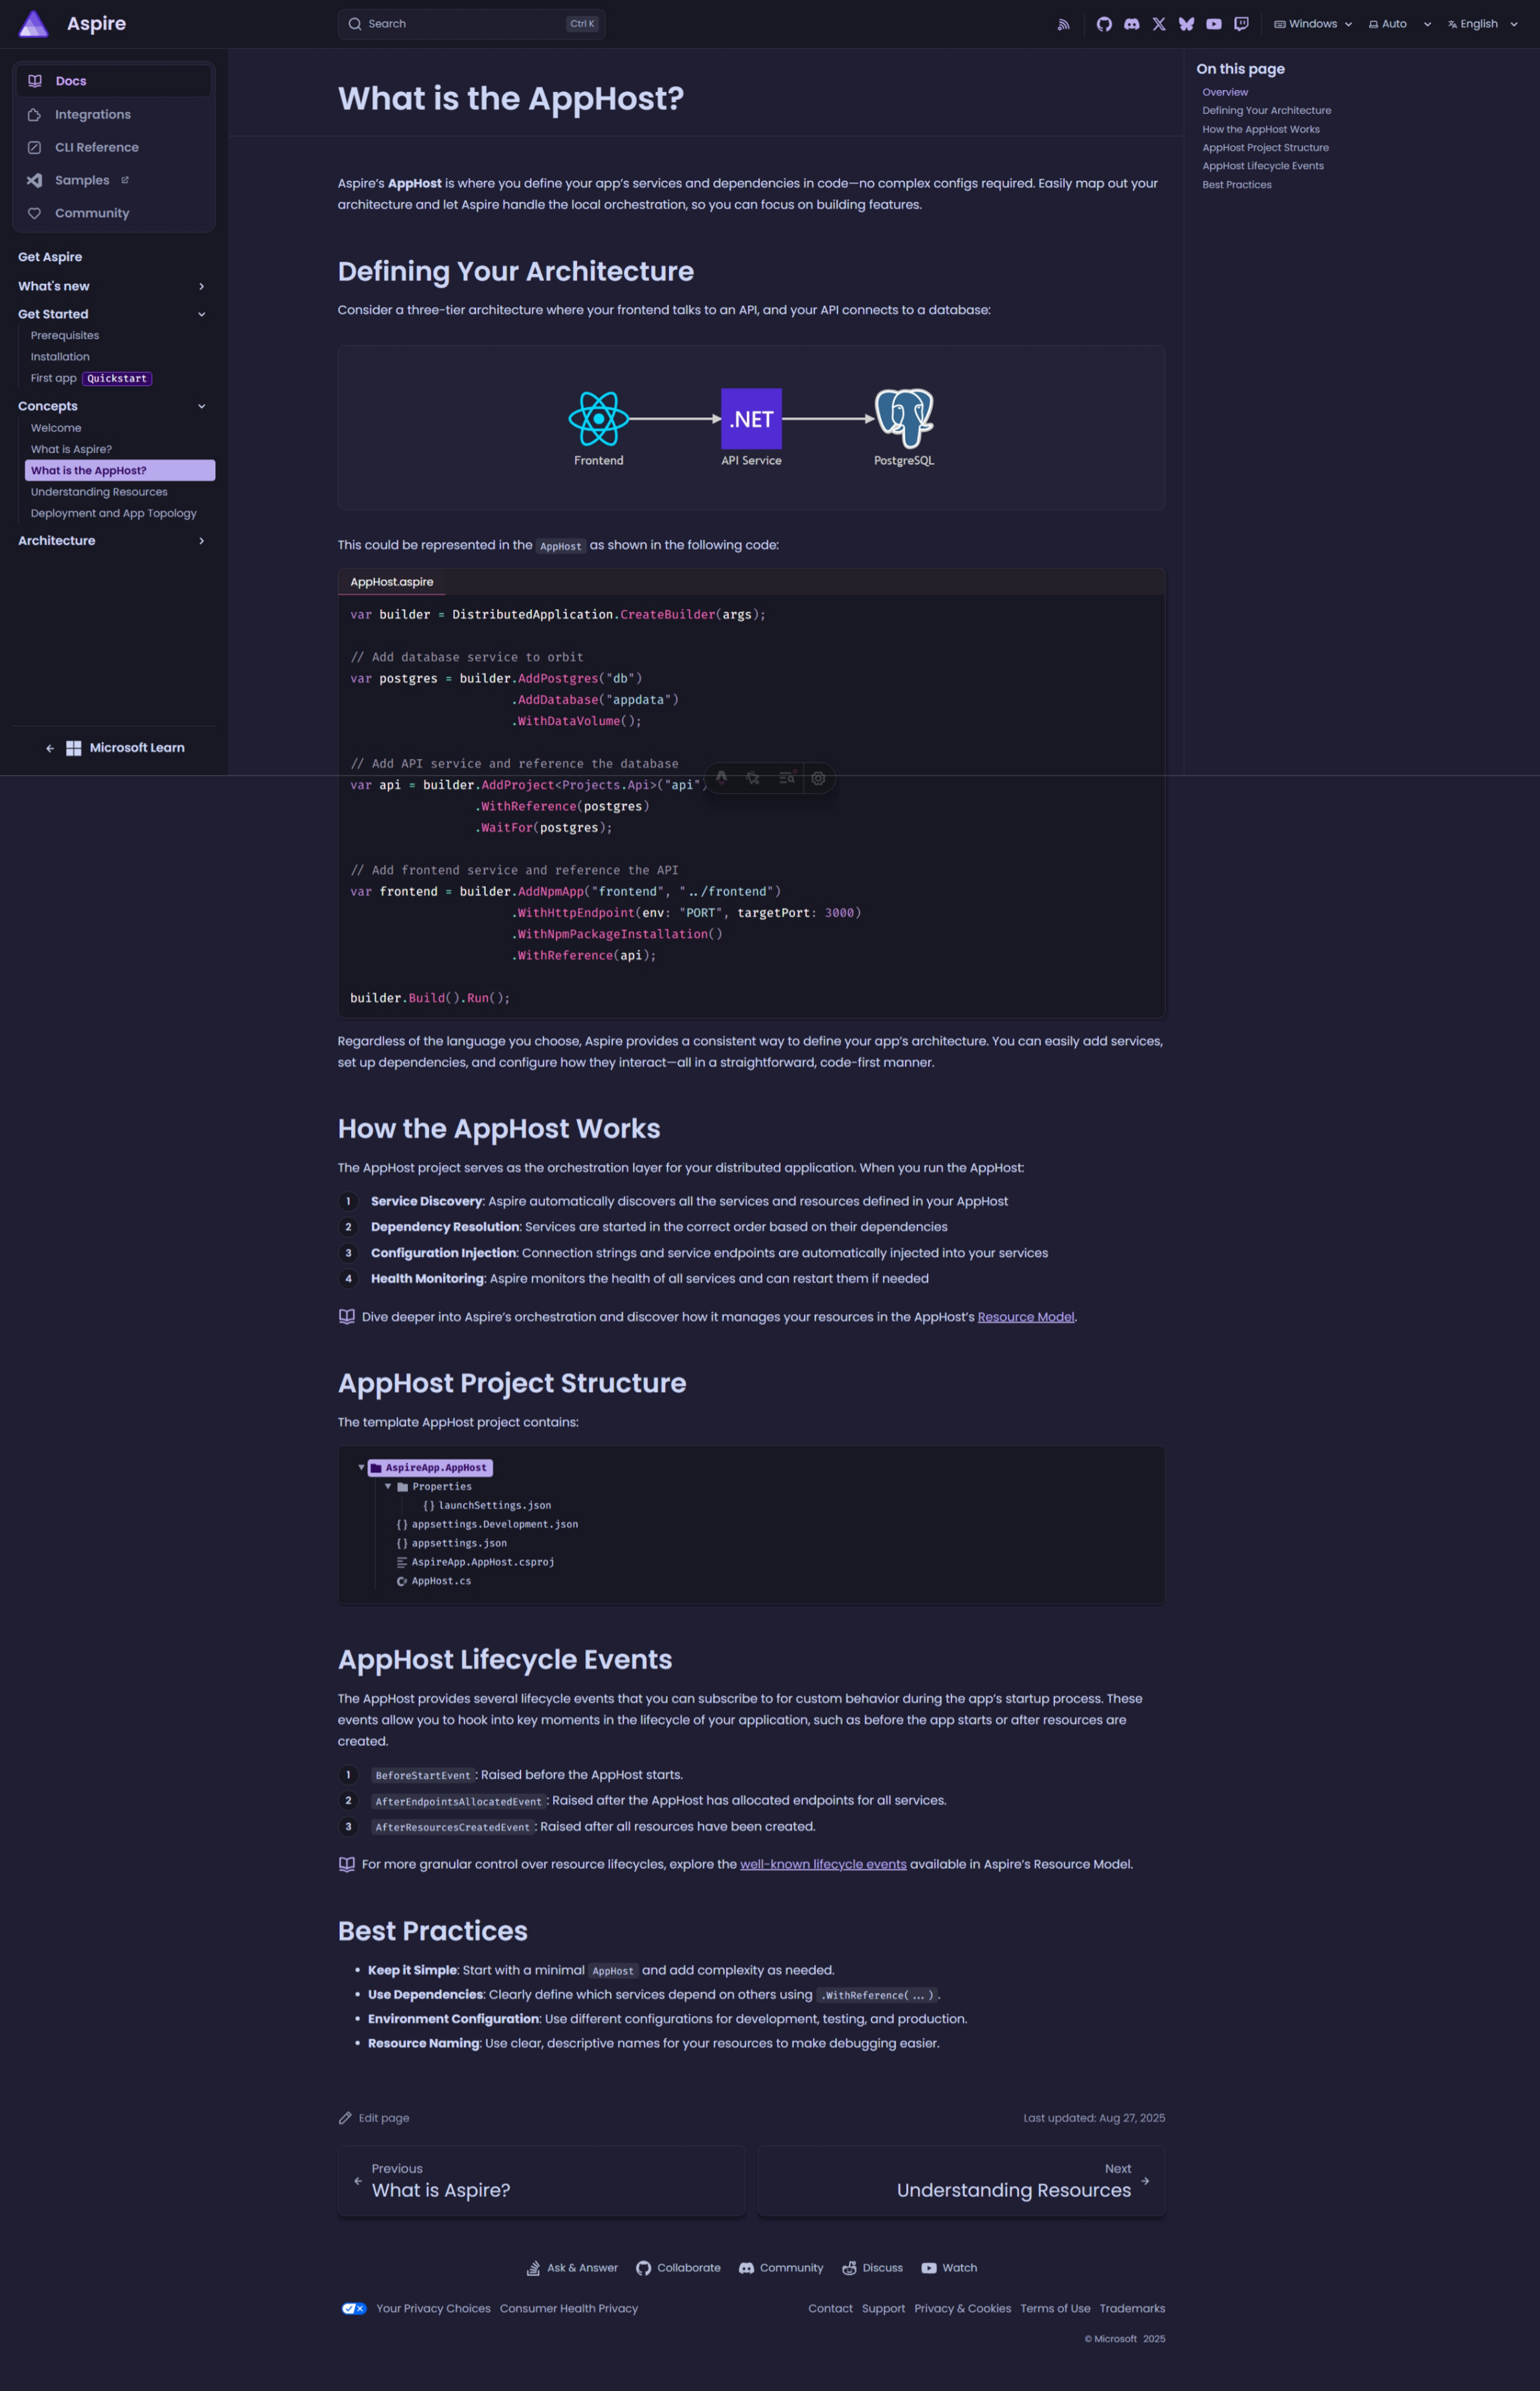
Task: Follow the Resource Model link
Action: pyautogui.click(x=1025, y=1317)
